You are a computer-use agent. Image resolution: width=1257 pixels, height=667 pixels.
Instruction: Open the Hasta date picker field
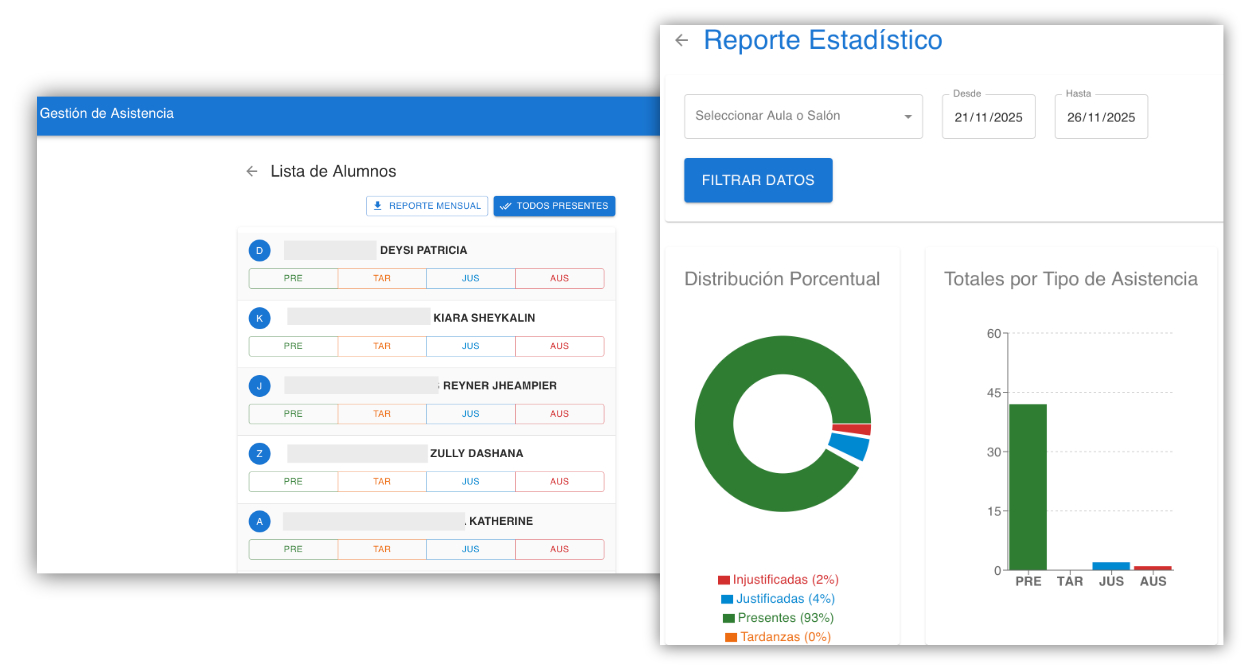(1100, 117)
